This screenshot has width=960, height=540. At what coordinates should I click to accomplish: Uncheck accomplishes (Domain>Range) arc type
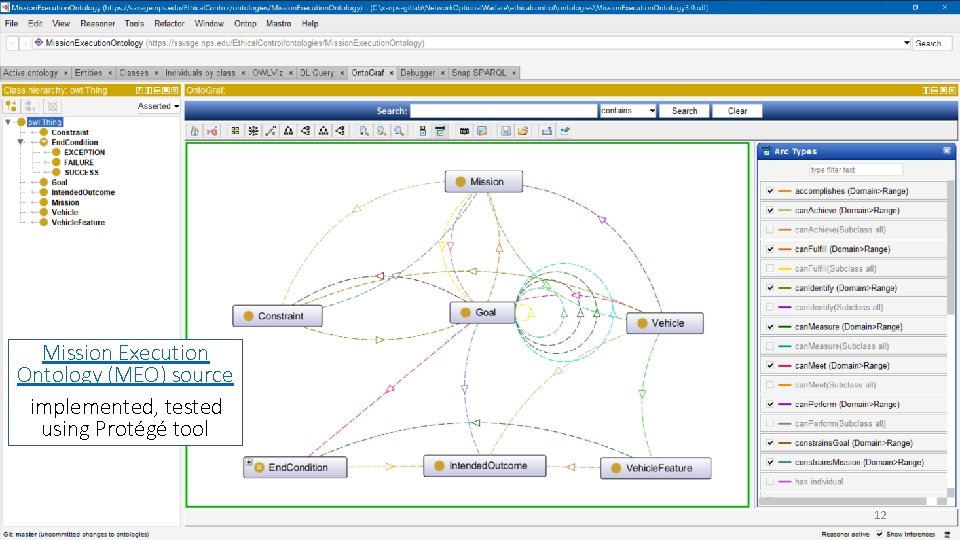click(x=770, y=191)
